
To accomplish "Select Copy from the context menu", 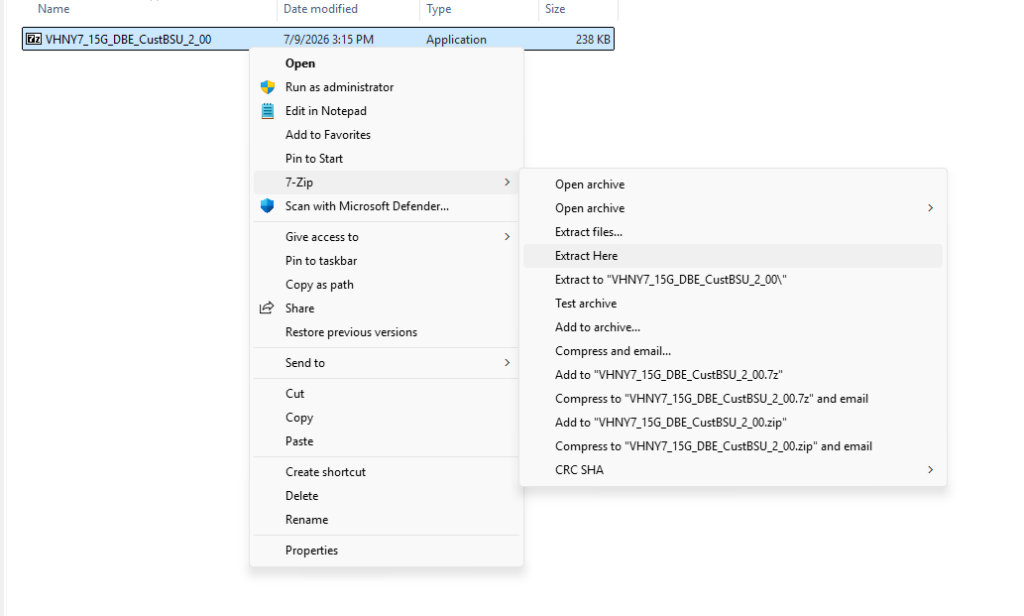I will pos(387,417).
